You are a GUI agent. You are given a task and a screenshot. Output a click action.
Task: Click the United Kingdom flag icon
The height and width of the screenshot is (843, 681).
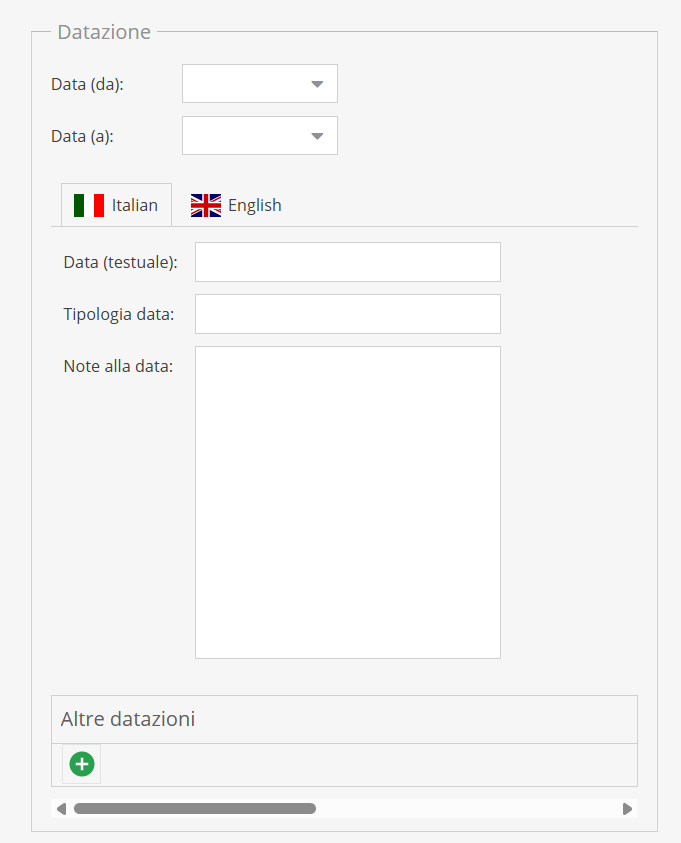pos(206,205)
